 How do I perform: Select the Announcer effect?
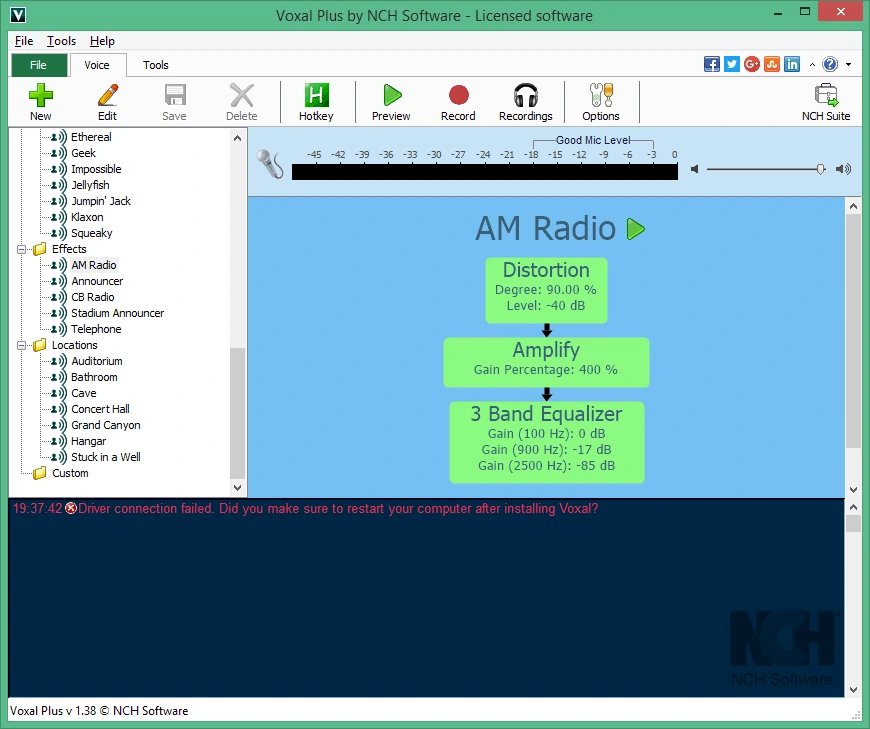pyautogui.click(x=97, y=281)
